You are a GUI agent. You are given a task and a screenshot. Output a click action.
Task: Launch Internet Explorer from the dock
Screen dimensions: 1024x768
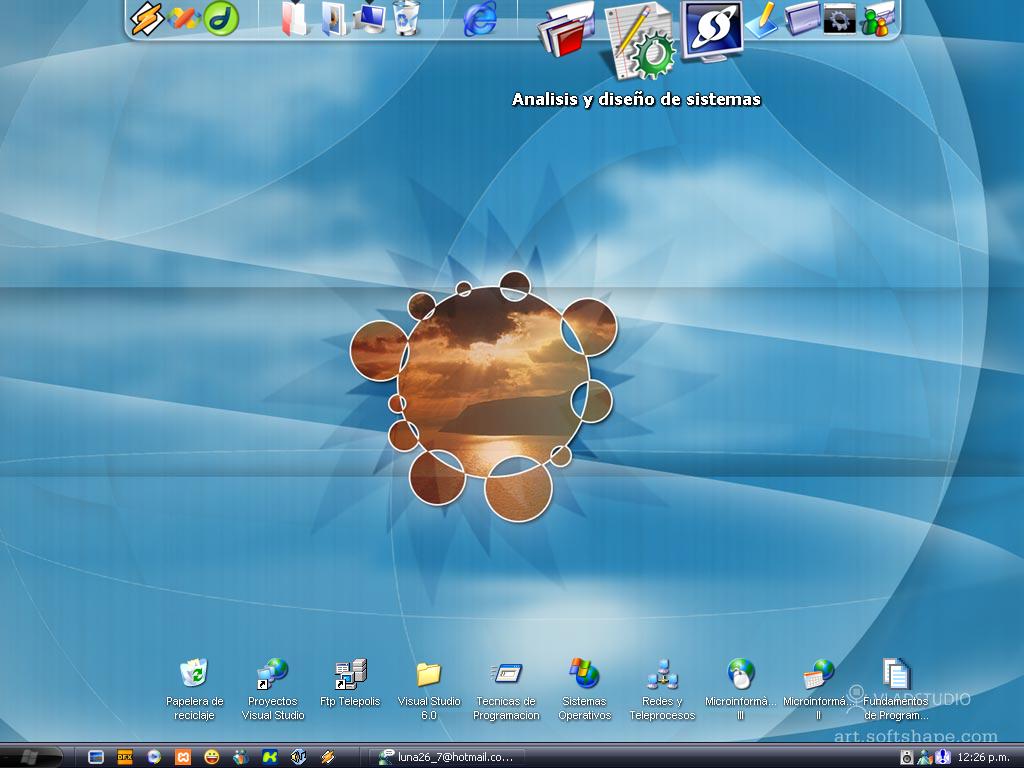point(480,18)
